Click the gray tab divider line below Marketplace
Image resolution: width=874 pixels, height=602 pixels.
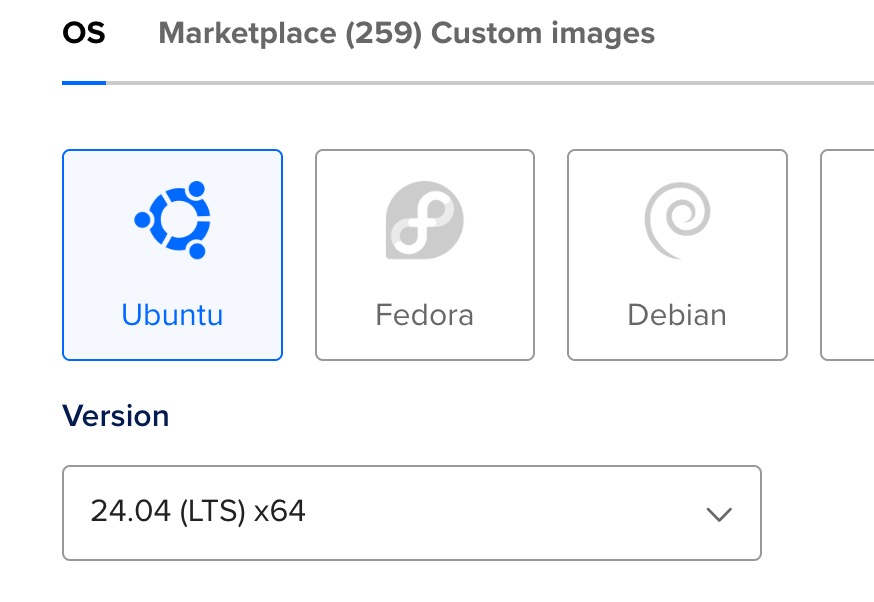point(290,82)
